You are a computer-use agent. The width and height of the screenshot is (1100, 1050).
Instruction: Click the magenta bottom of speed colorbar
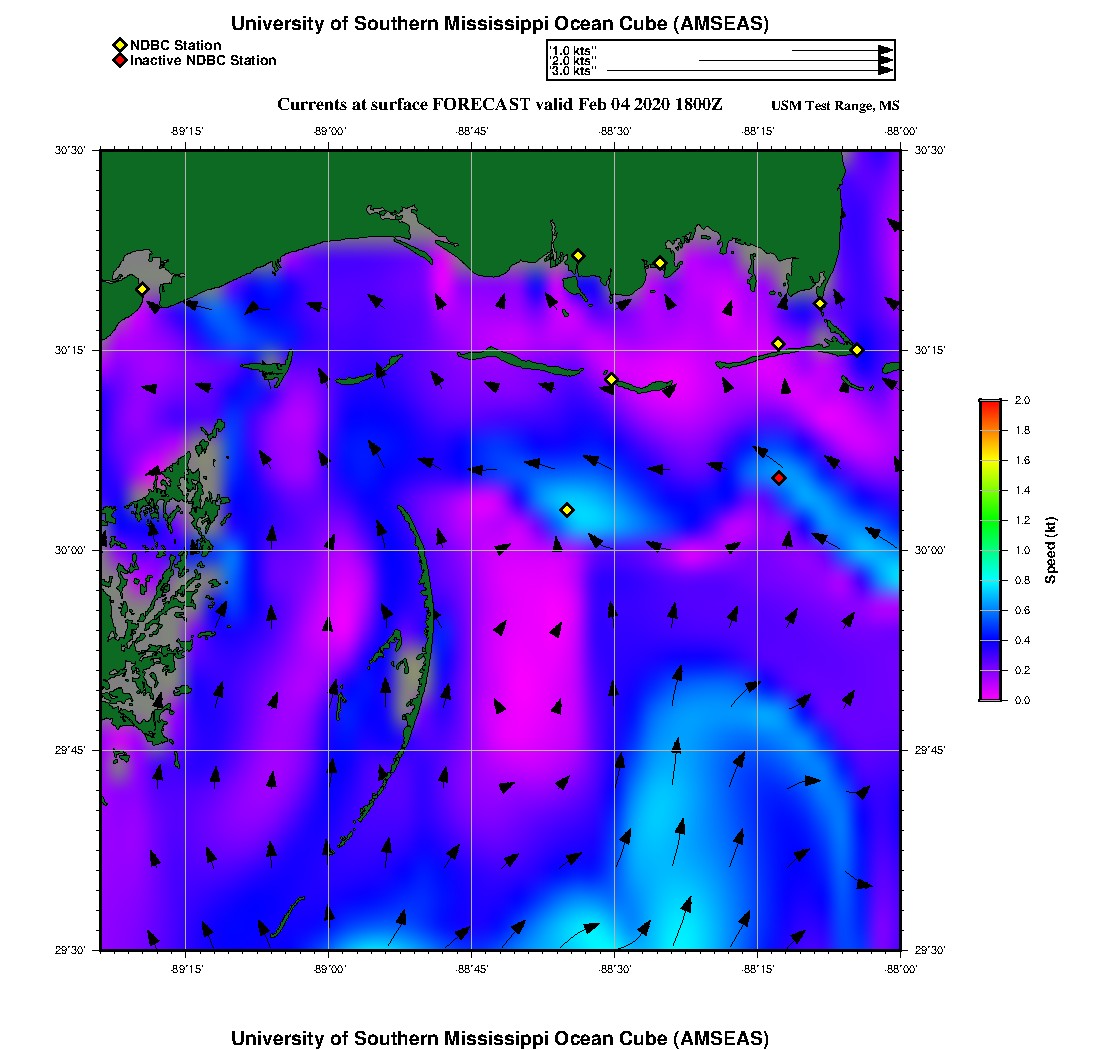[990, 694]
